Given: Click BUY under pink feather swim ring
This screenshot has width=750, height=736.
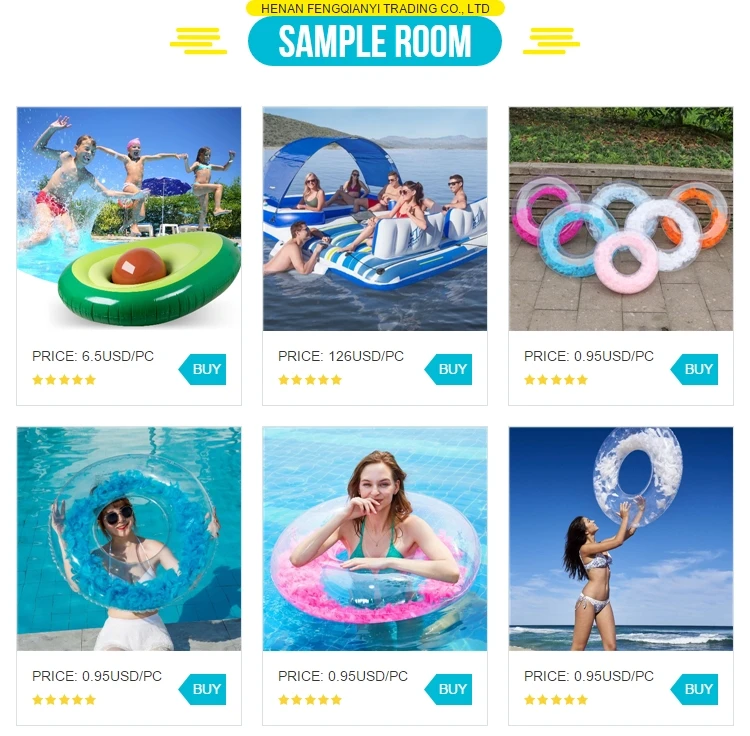Looking at the screenshot, I should coord(448,689).
